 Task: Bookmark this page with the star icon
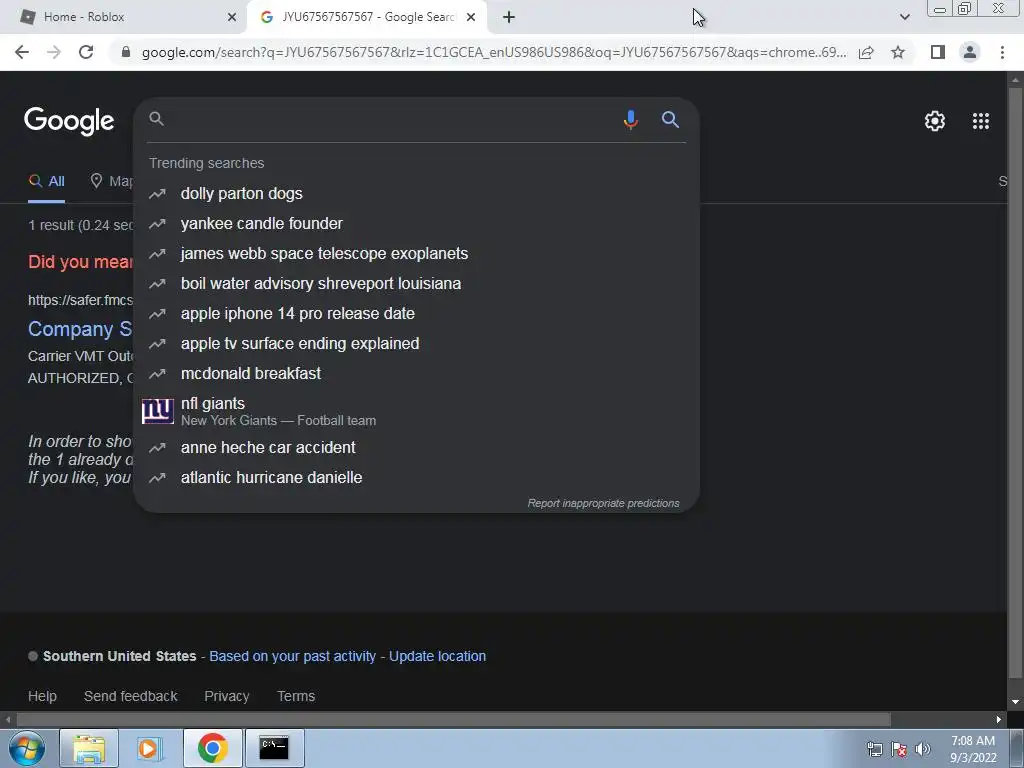coord(898,52)
